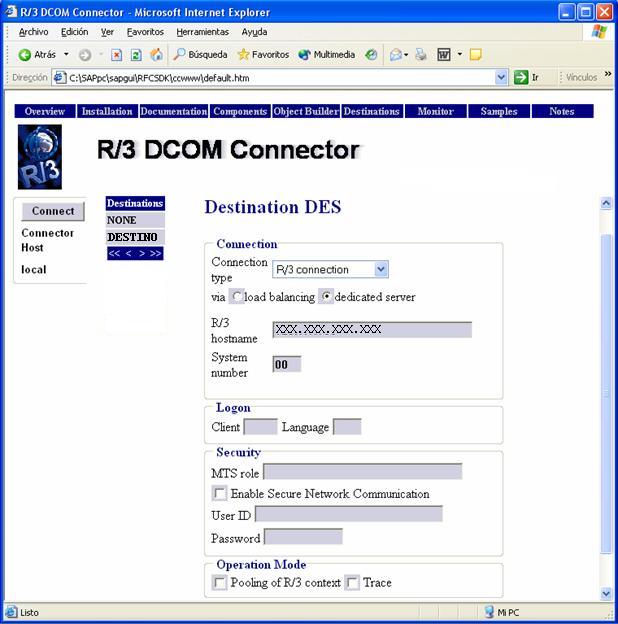Screen dimensions: 618x624
Task: Click the Forward navigation arrow icon
Action: pyautogui.click(x=85, y=55)
